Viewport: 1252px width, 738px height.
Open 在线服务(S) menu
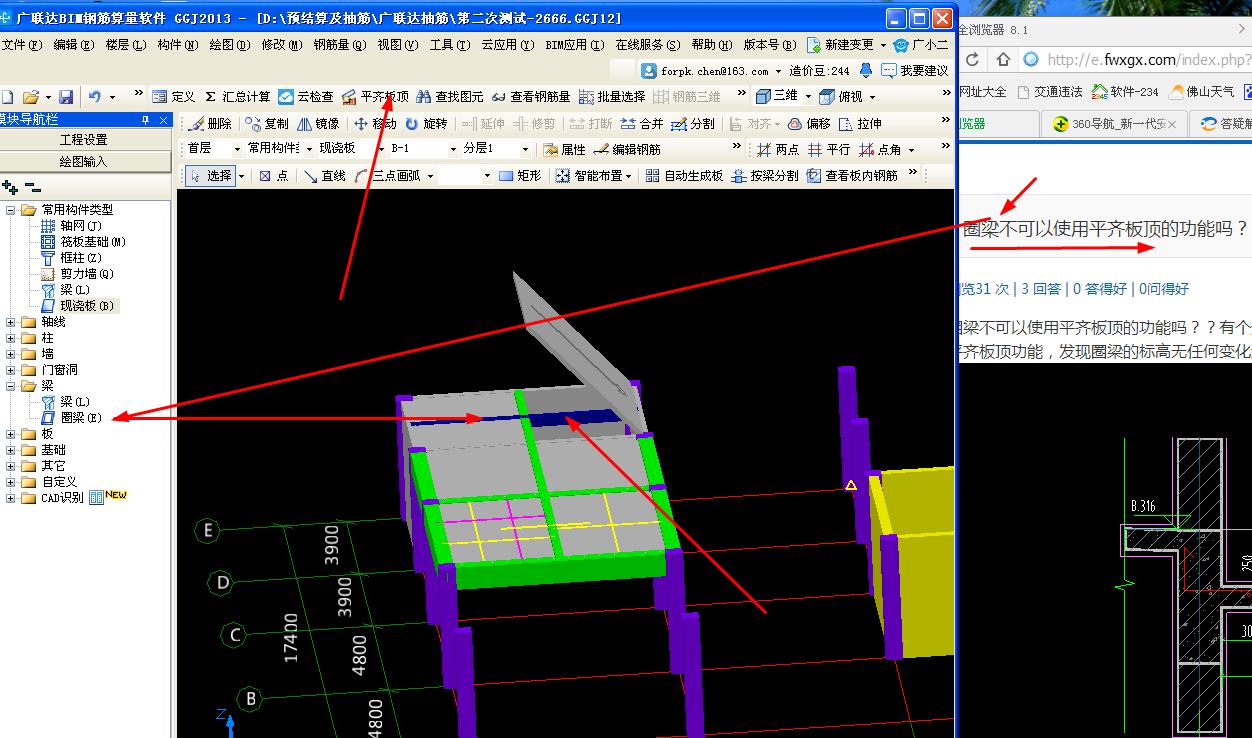(648, 45)
